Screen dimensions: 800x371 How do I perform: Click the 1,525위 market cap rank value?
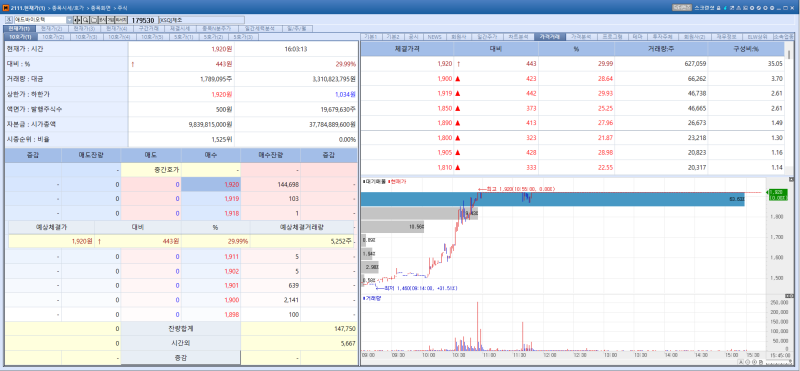pyautogui.click(x=222, y=139)
